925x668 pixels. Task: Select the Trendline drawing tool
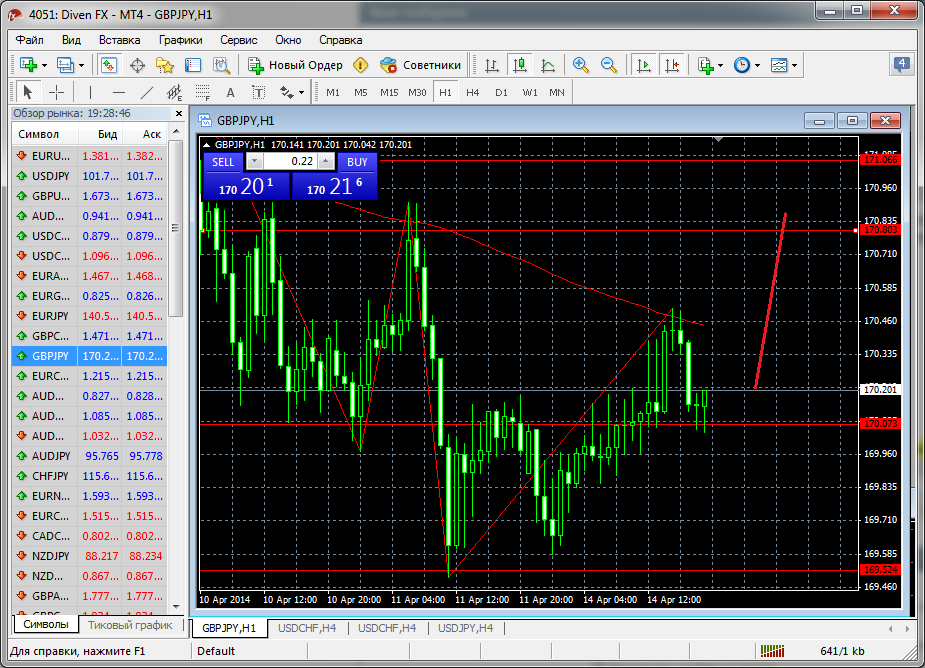[147, 92]
